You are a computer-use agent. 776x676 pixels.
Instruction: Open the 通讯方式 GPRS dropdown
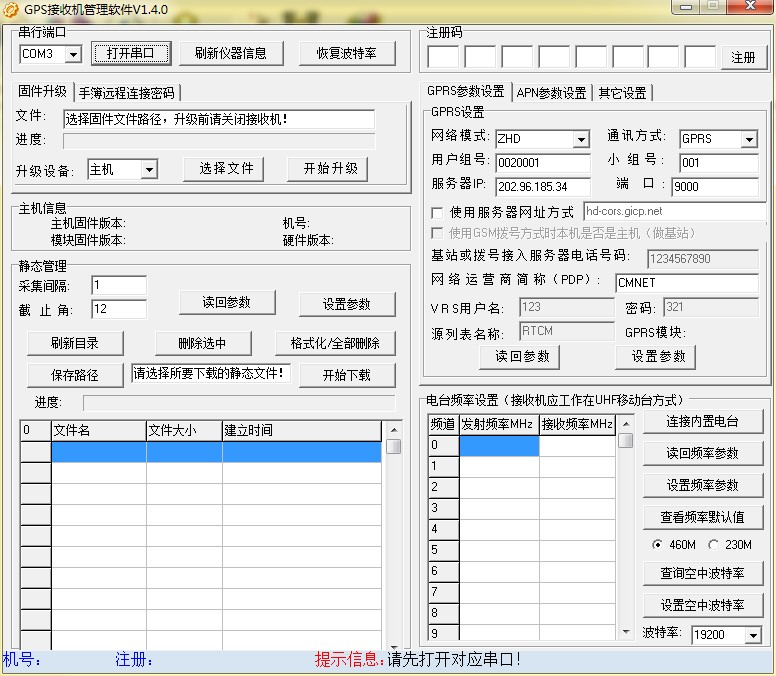[x=750, y=139]
